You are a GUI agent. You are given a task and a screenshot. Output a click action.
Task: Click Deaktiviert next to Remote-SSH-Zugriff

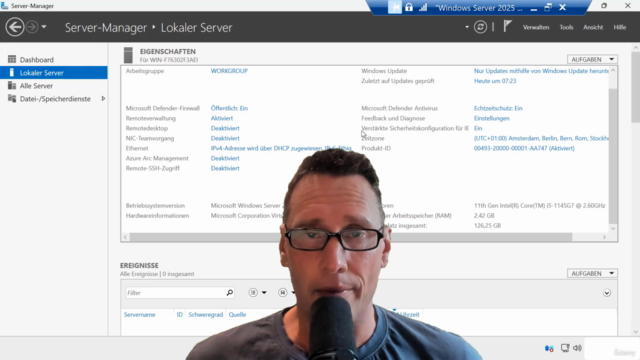tap(225, 168)
